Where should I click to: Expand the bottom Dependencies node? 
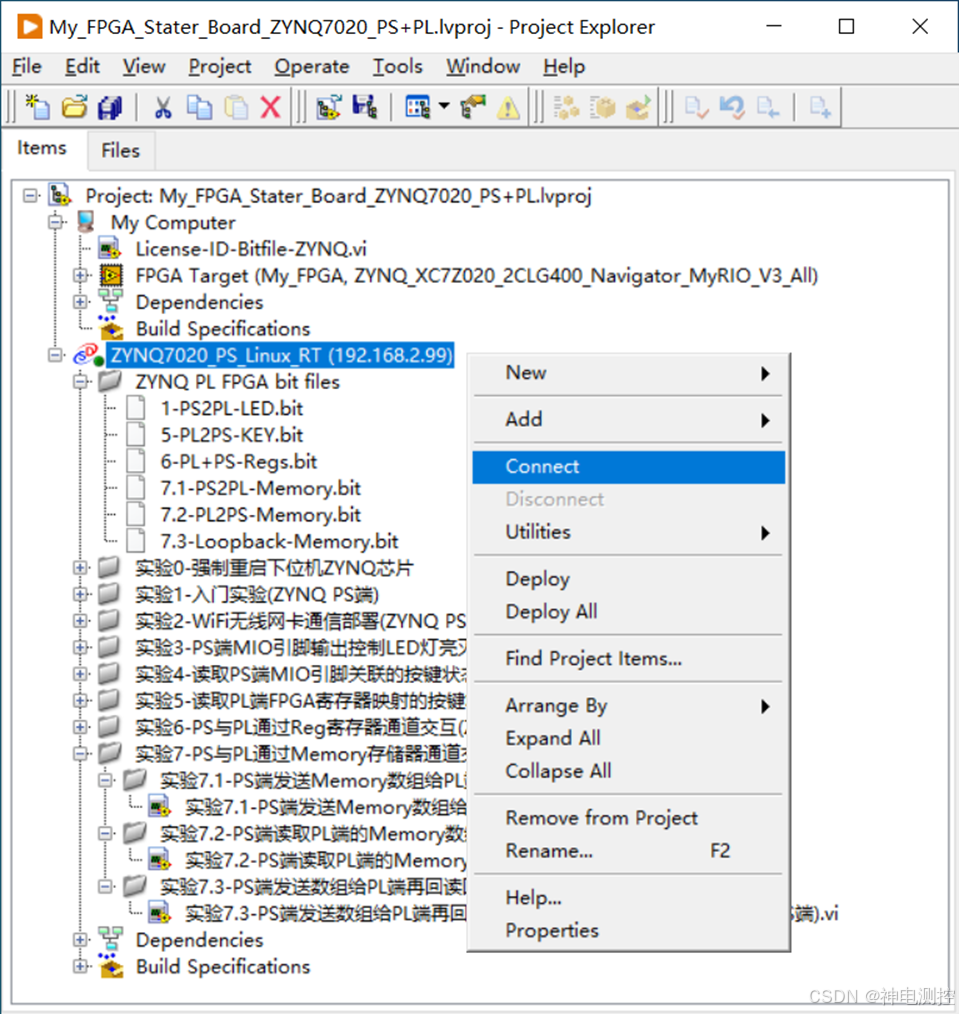80,939
